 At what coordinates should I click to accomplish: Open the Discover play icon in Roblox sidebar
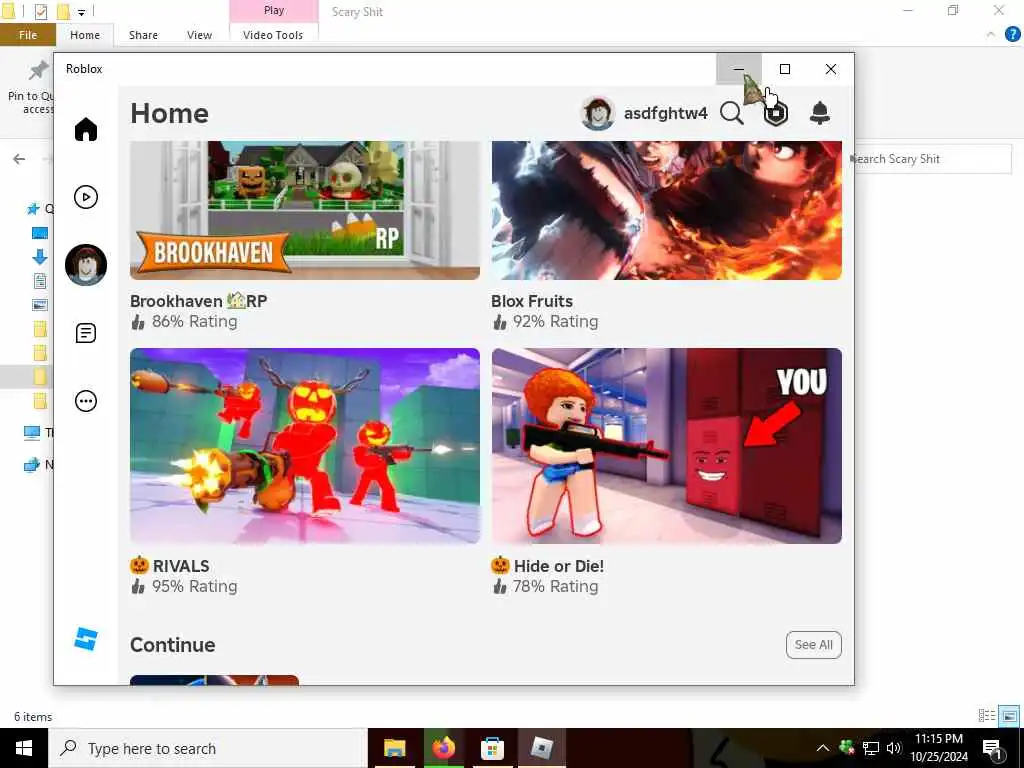[x=86, y=197]
